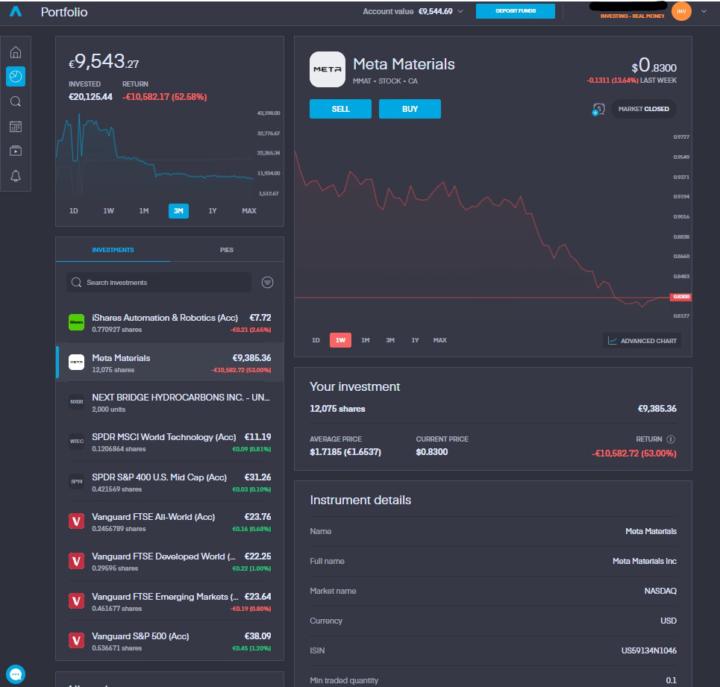The height and width of the screenshot is (687, 720).
Task: Select the Portfolio pie icon in sidebar
Action: pos(16,76)
